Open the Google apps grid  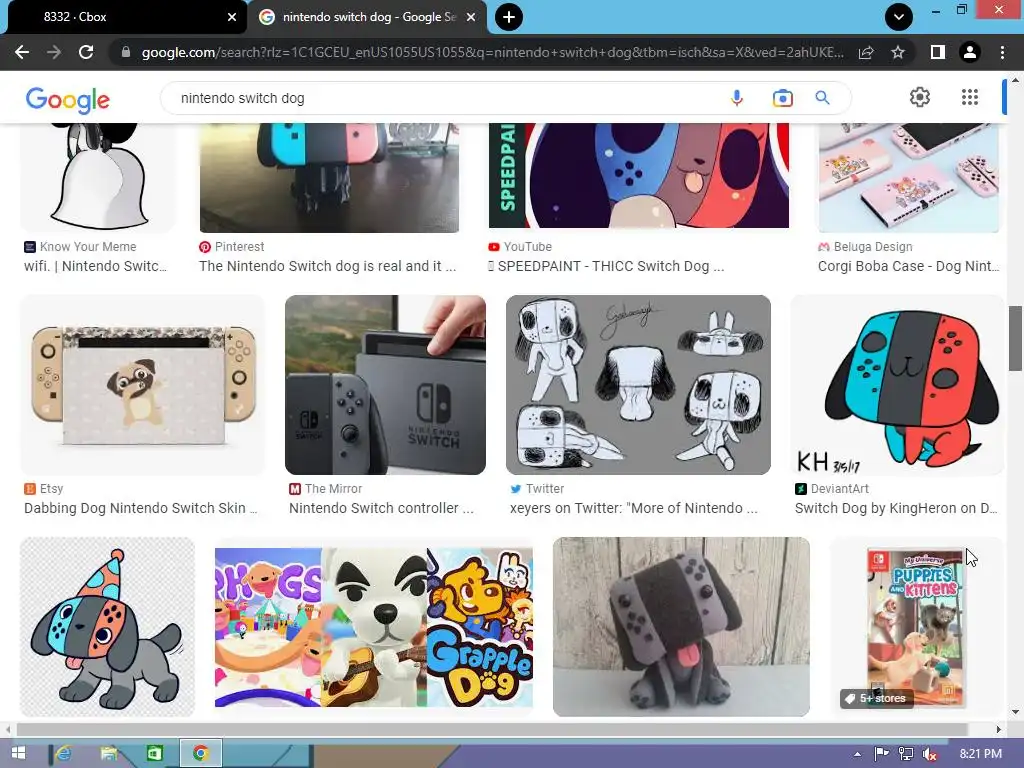[x=970, y=97]
